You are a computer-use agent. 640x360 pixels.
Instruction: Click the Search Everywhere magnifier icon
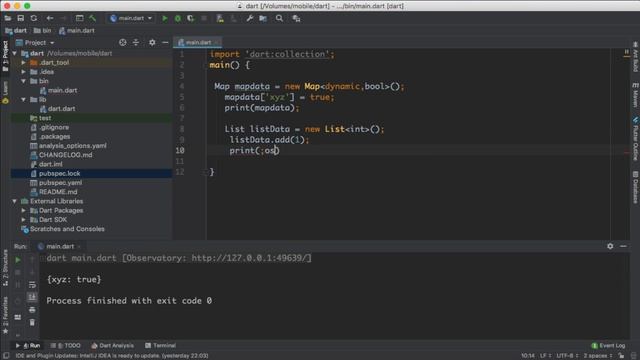[x=280, y=18]
